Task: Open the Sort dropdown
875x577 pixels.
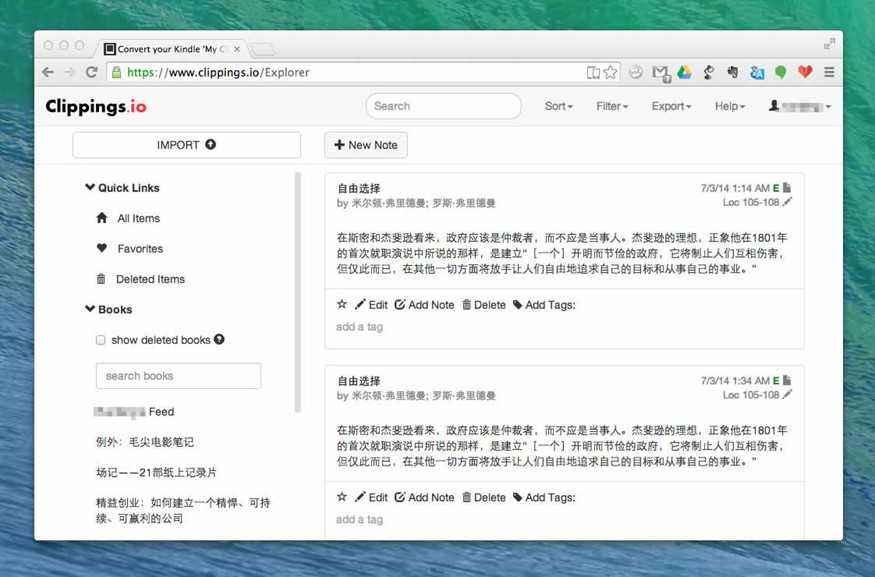Action: tap(559, 106)
